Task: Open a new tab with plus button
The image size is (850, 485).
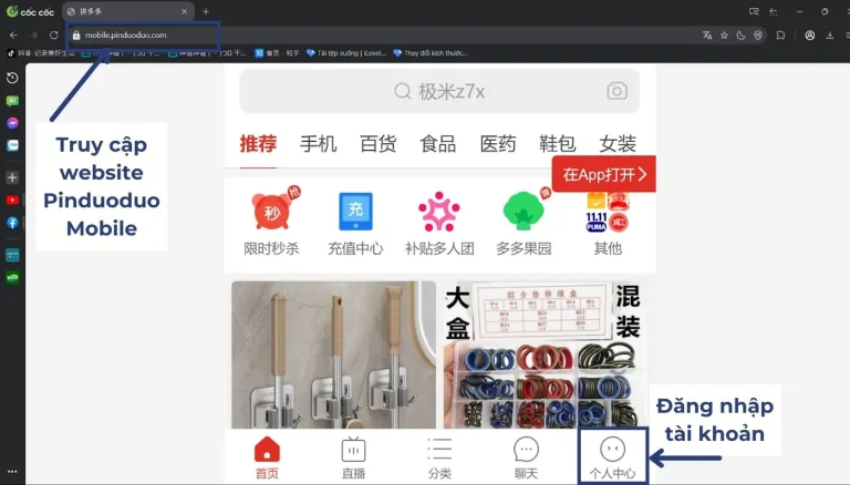Action: click(205, 11)
